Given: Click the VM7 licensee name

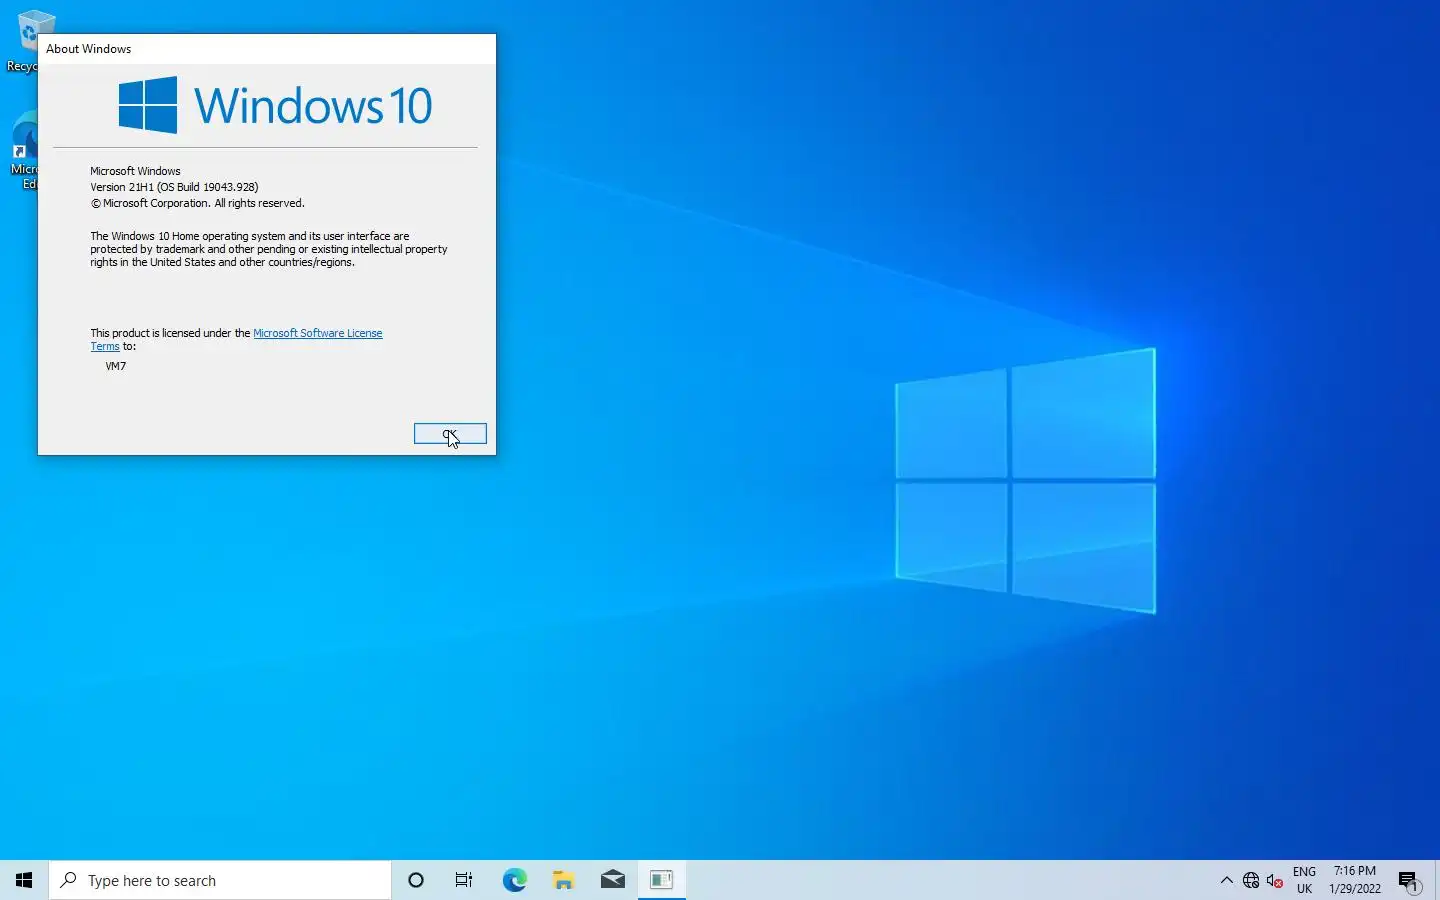Looking at the screenshot, I should coord(116,366).
